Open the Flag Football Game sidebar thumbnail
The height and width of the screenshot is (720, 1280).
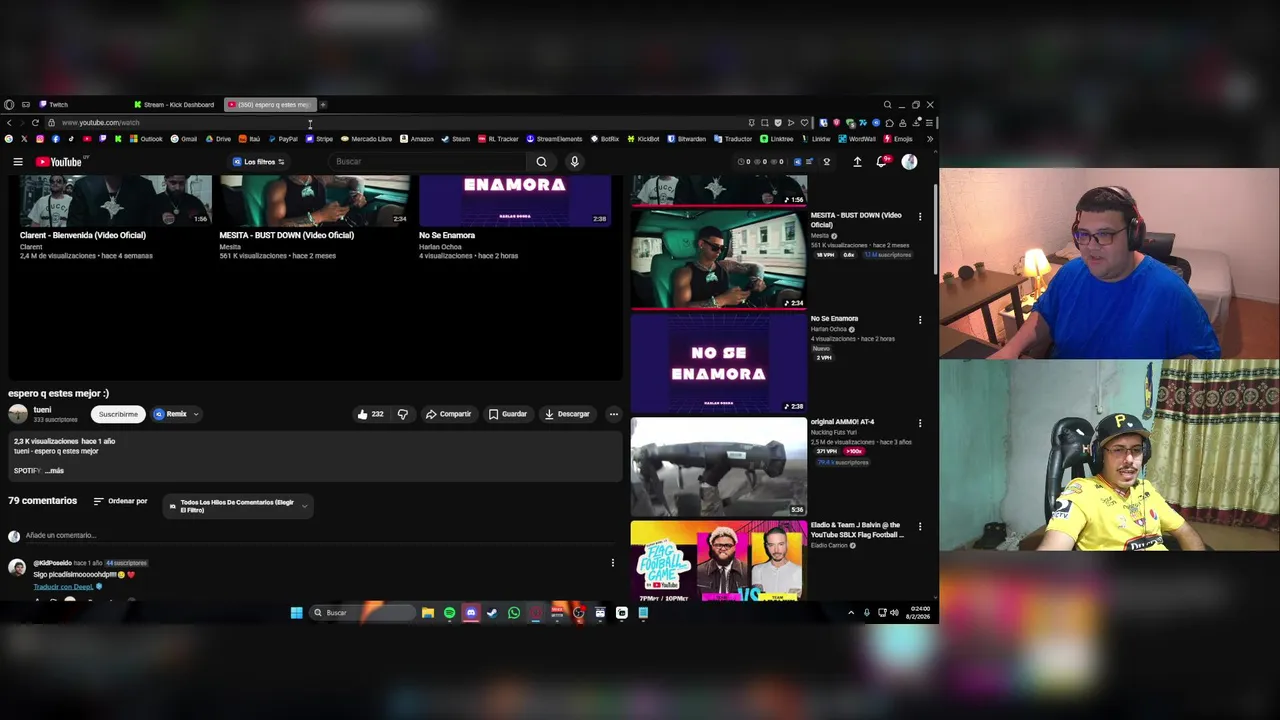pyautogui.click(x=718, y=560)
